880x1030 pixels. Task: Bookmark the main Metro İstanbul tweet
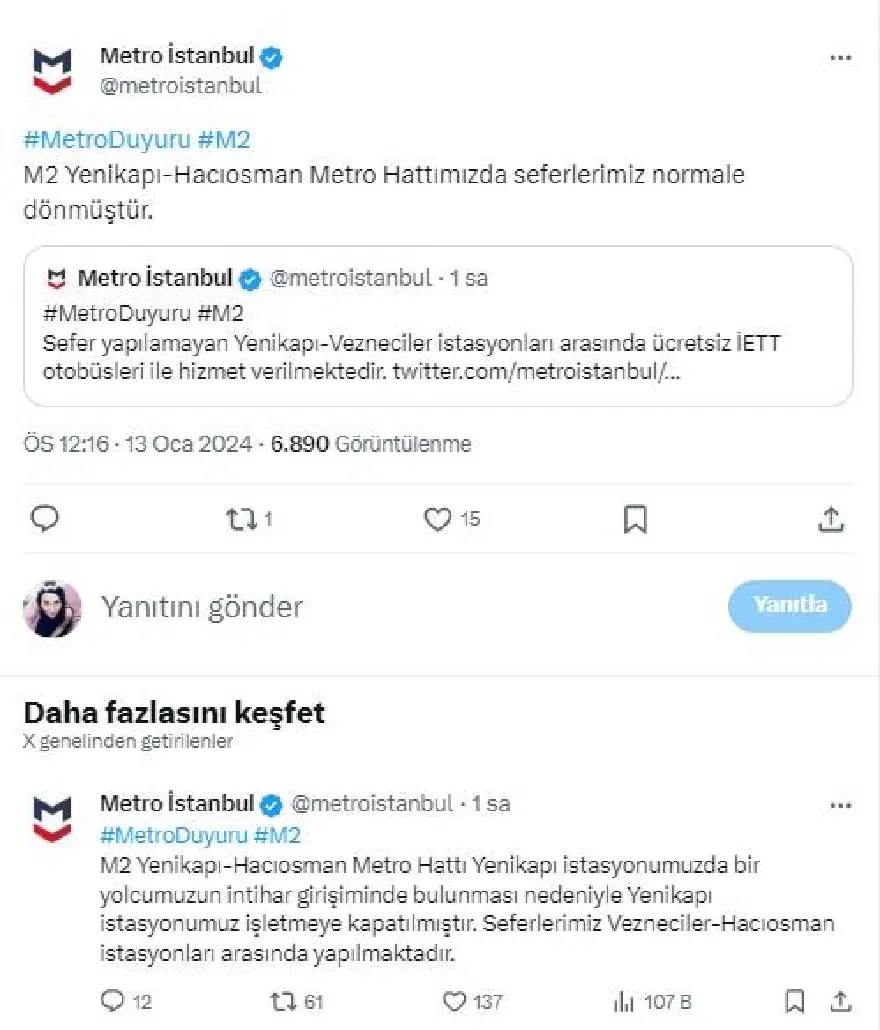(635, 519)
